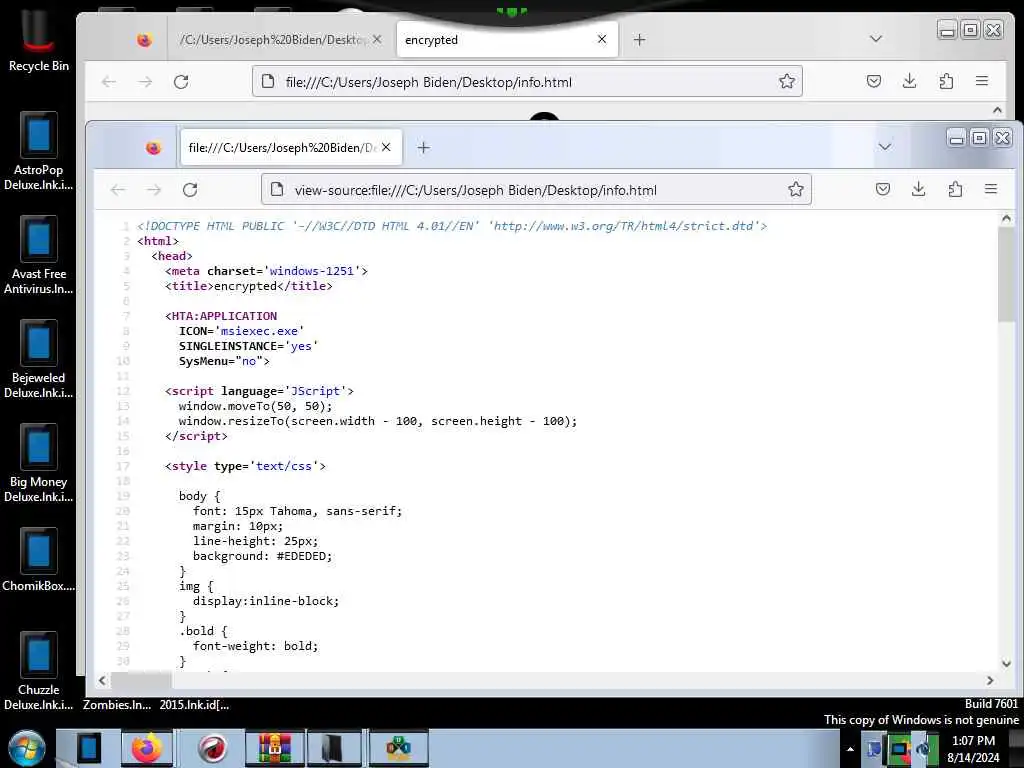This screenshot has width=1024, height=768.
Task: List all tabs in the background window
Action: pos(876,39)
